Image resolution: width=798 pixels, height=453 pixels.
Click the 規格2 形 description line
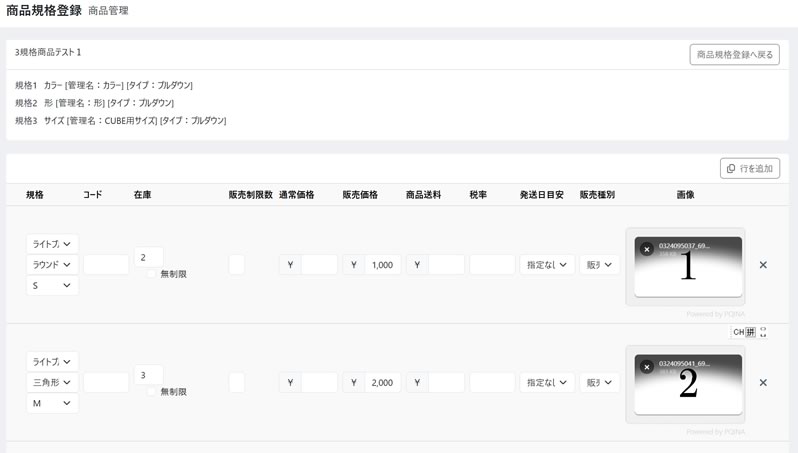click(95, 103)
